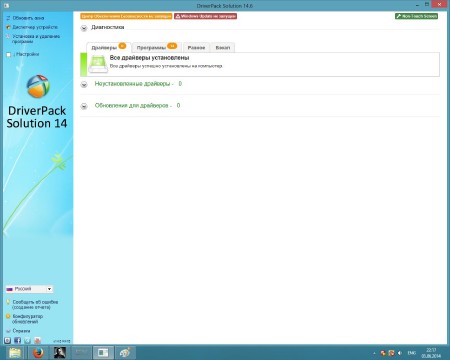Image resolution: width=450 pixels, height=360 pixels.
Task: Click the Обновления для драйверов - 0 text
Action: [137, 105]
